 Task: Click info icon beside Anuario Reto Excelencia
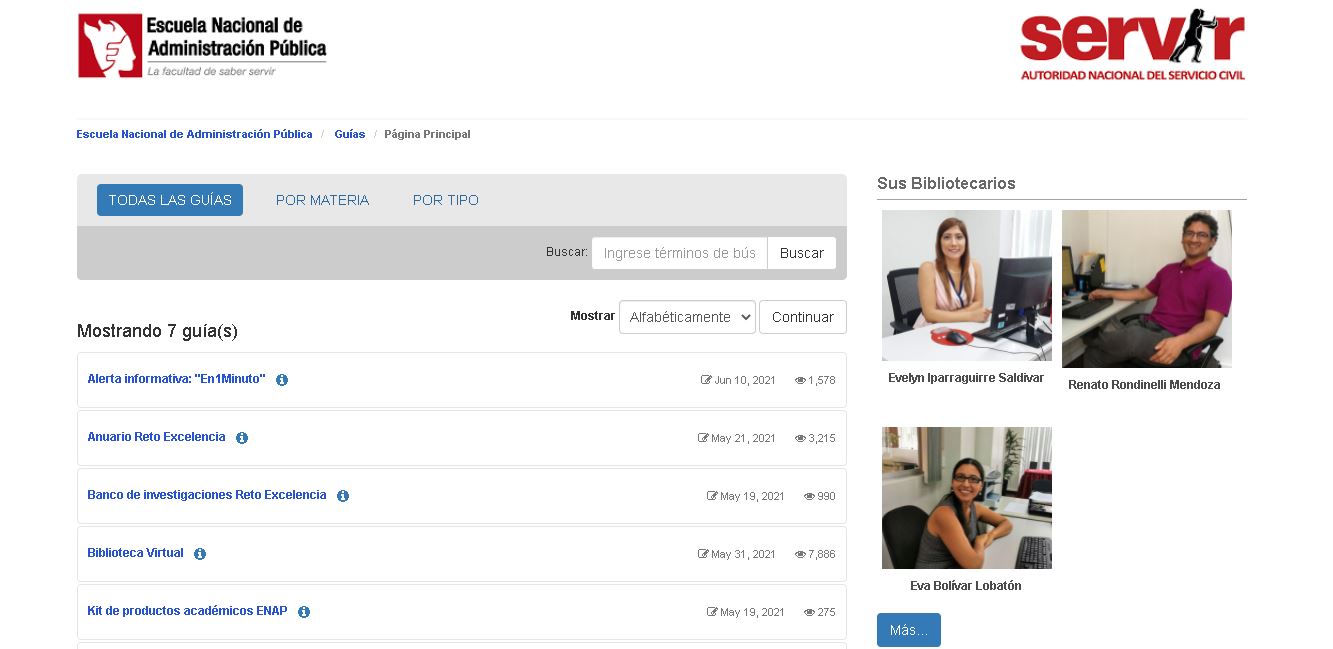(242, 438)
